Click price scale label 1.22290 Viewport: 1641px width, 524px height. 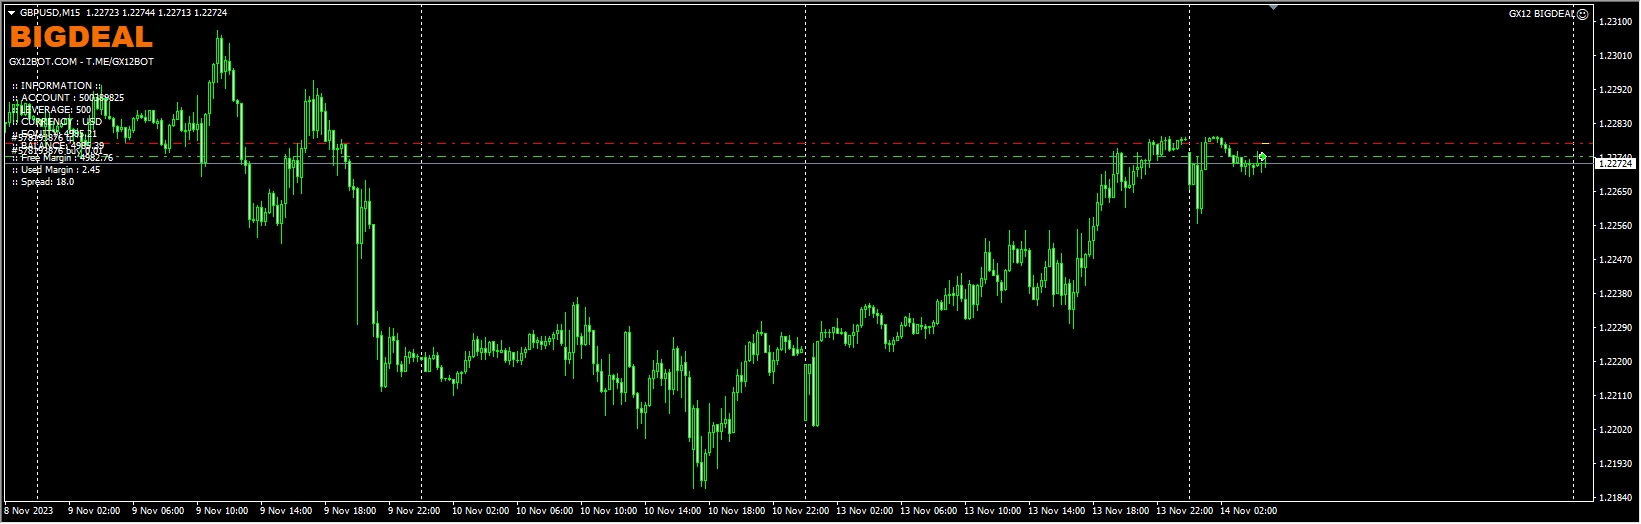tap(1616, 327)
